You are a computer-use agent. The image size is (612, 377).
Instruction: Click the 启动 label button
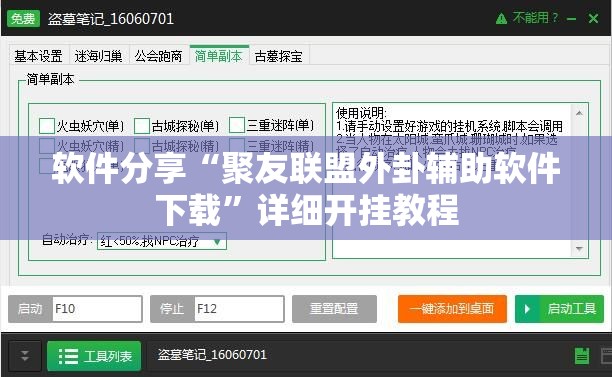(30, 309)
